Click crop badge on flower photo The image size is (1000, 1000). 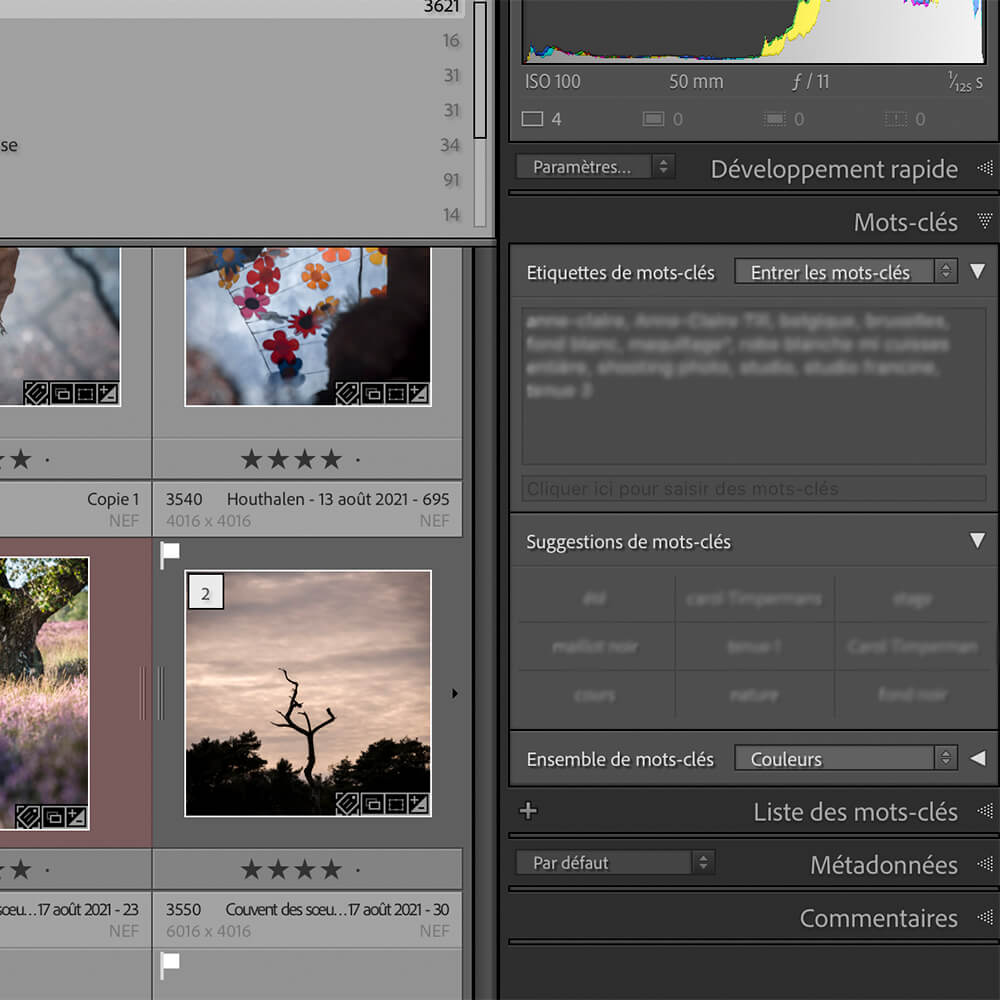(x=395, y=393)
